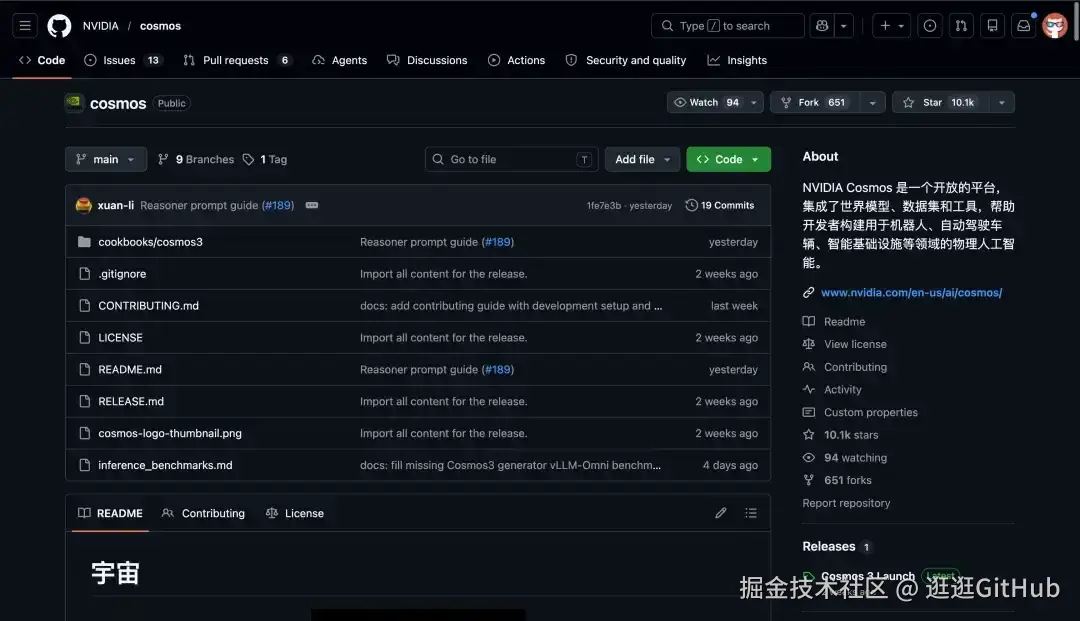Open the Copilot chat icon
Image resolution: width=1080 pixels, height=621 pixels.
(x=822, y=26)
